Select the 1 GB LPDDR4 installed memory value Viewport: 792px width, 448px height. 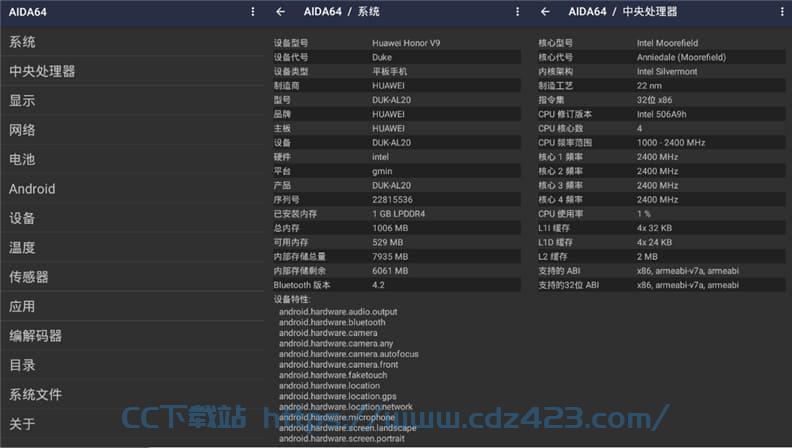[399, 214]
